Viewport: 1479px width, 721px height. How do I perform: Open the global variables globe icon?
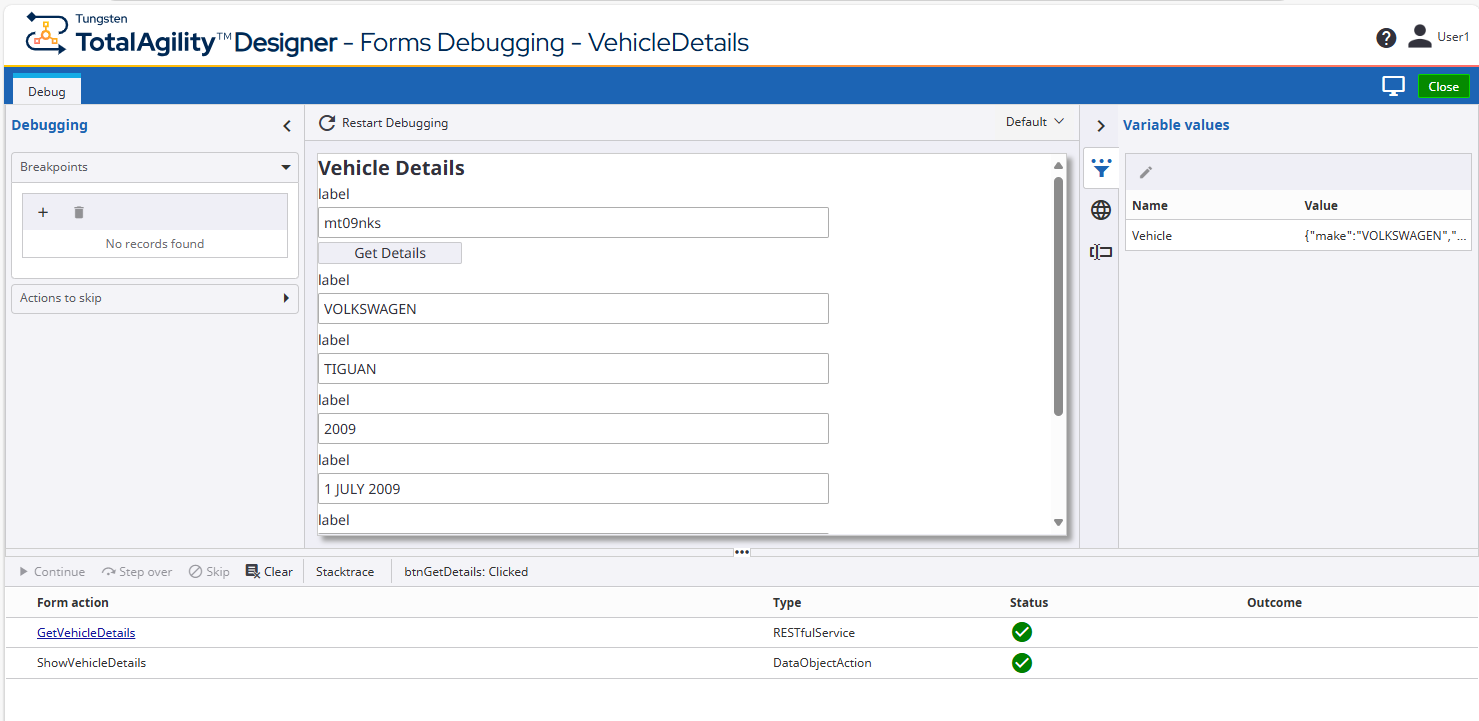pyautogui.click(x=1101, y=210)
